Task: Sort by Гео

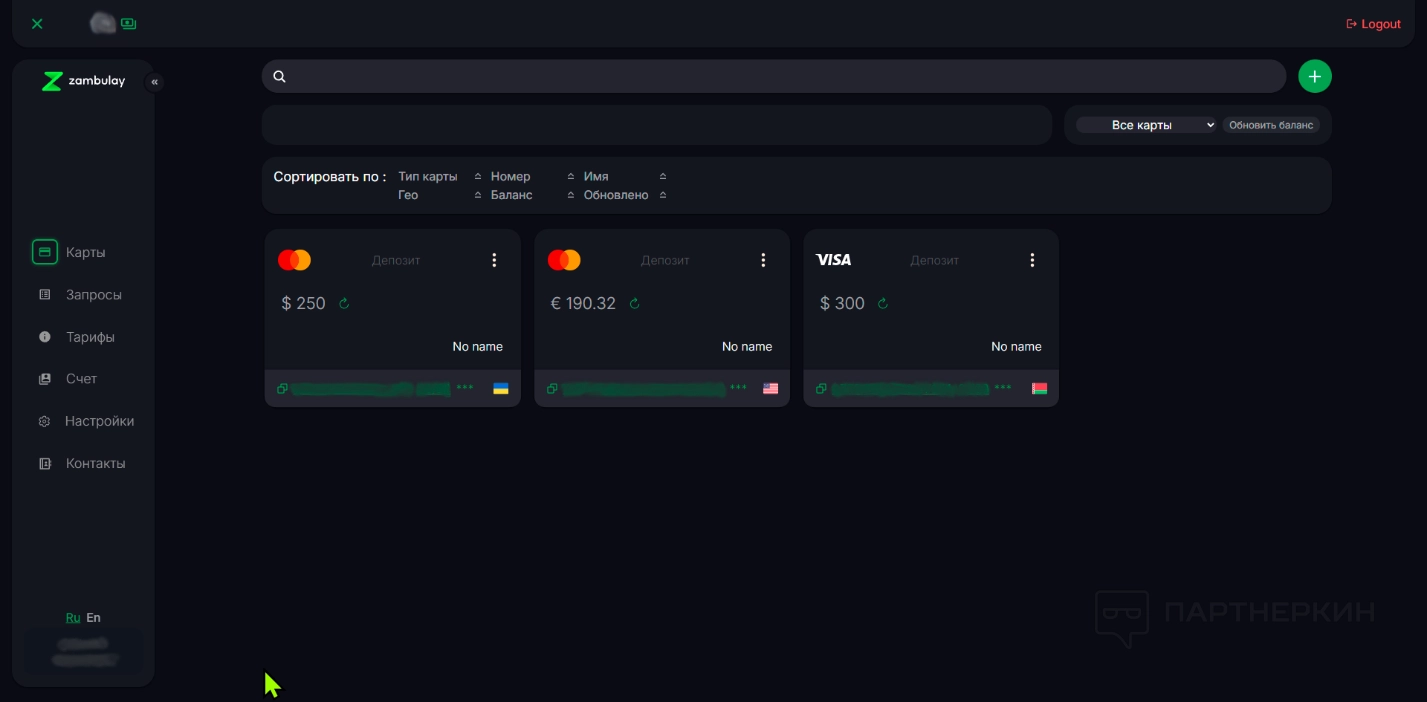Action: (408, 195)
